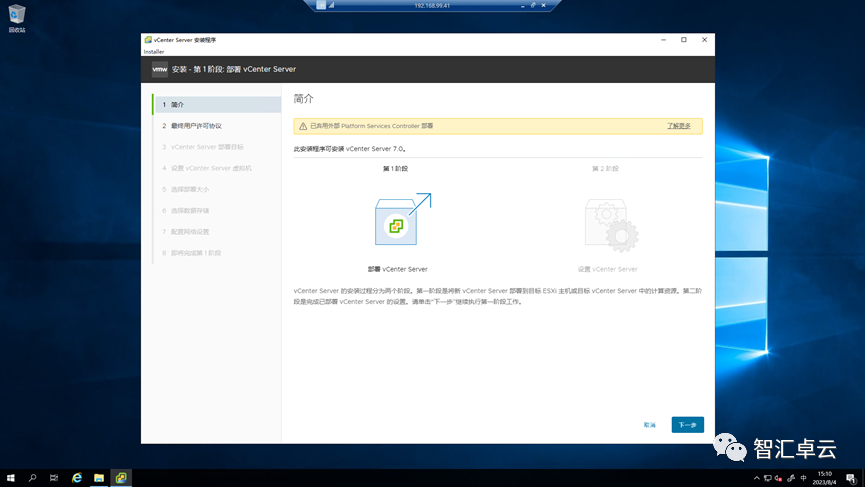The image size is (865, 487).
Task: Click the 192.168.99.41 connection bar title
Action: [432, 6]
